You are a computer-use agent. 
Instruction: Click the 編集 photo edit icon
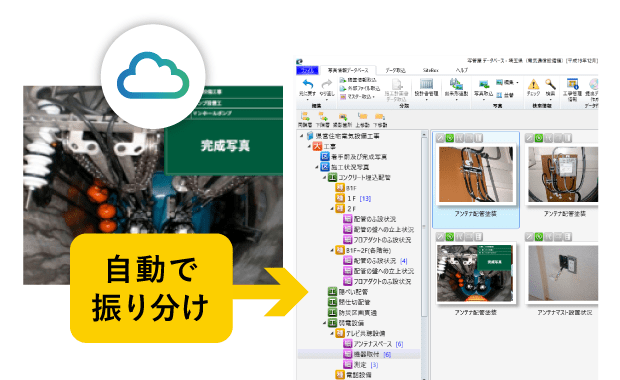pos(499,82)
